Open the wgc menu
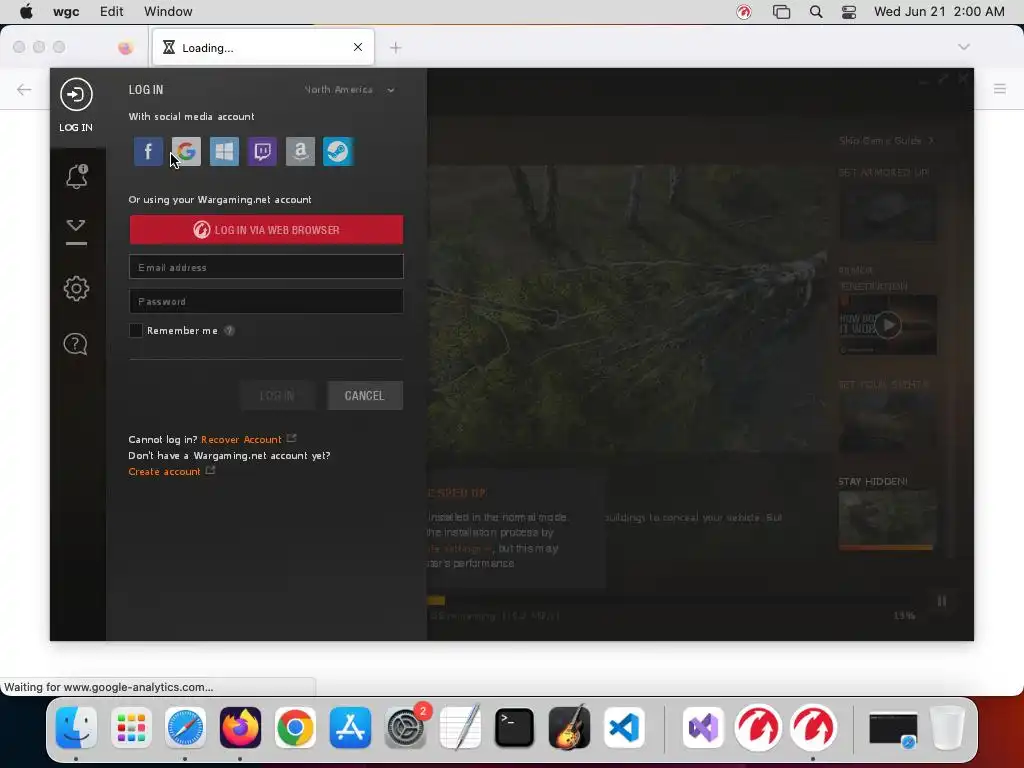 coord(66,12)
